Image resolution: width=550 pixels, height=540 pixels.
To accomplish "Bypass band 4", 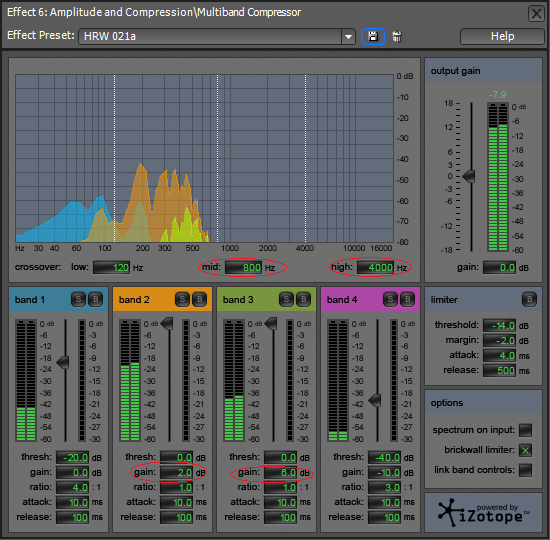I will click(407, 299).
